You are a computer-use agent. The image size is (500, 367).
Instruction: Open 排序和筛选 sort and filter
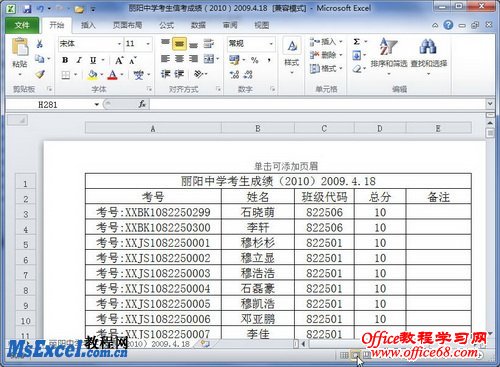click(389, 56)
